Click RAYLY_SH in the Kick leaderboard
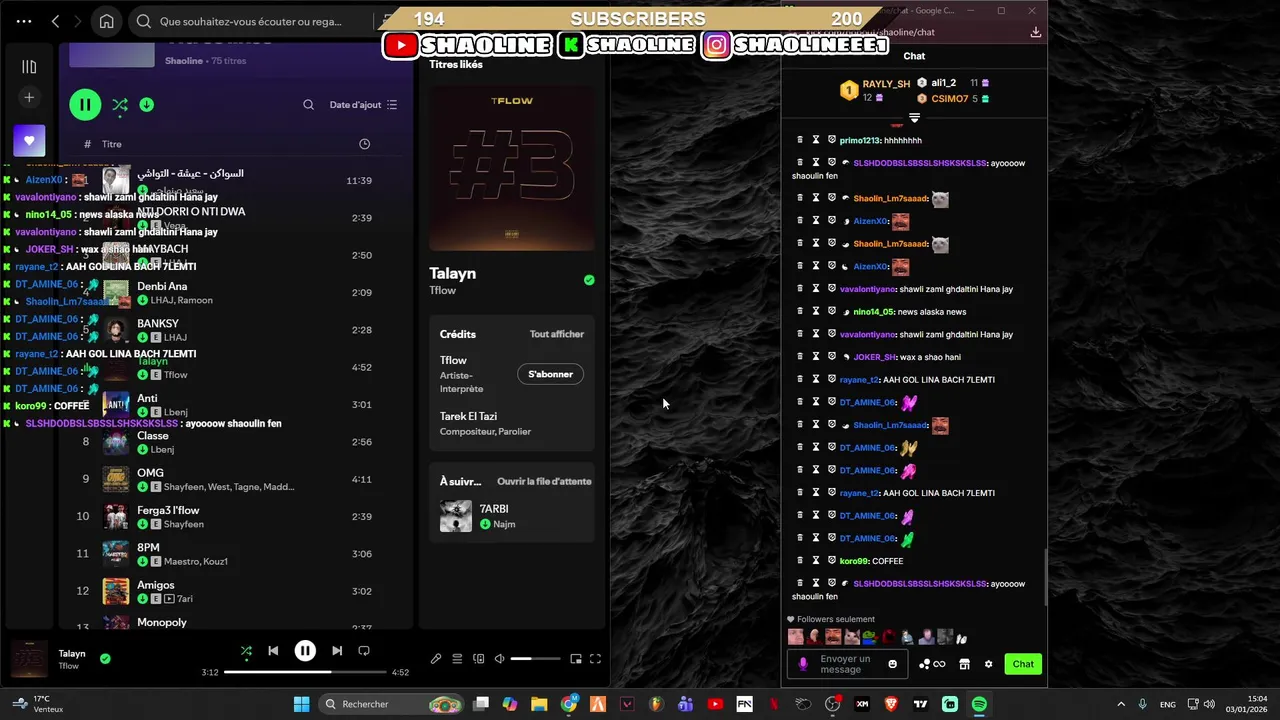The width and height of the screenshot is (1280, 720). pos(886,84)
